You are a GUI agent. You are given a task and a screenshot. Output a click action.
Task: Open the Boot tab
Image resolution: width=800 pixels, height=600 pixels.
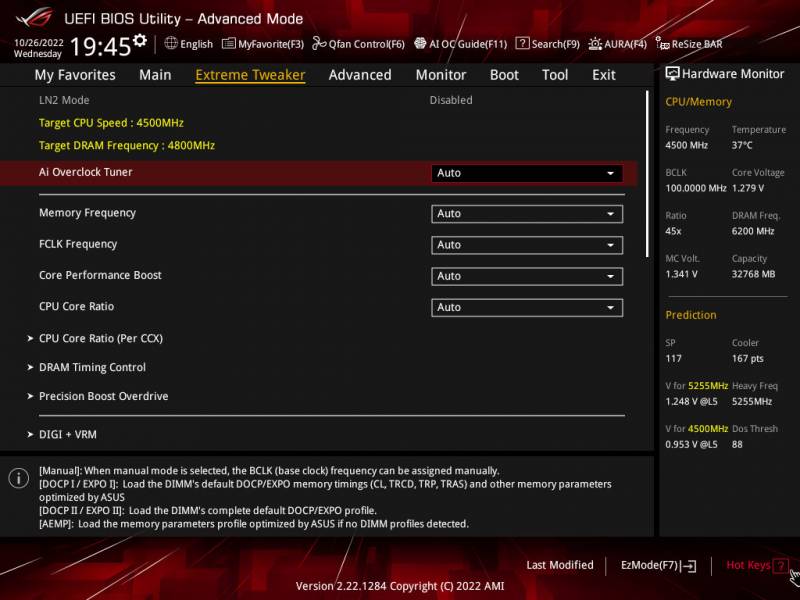pos(504,75)
